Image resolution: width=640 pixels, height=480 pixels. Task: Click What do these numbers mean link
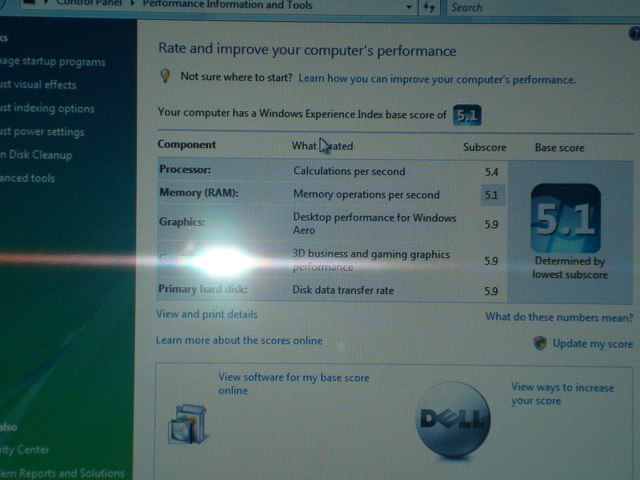(x=559, y=317)
